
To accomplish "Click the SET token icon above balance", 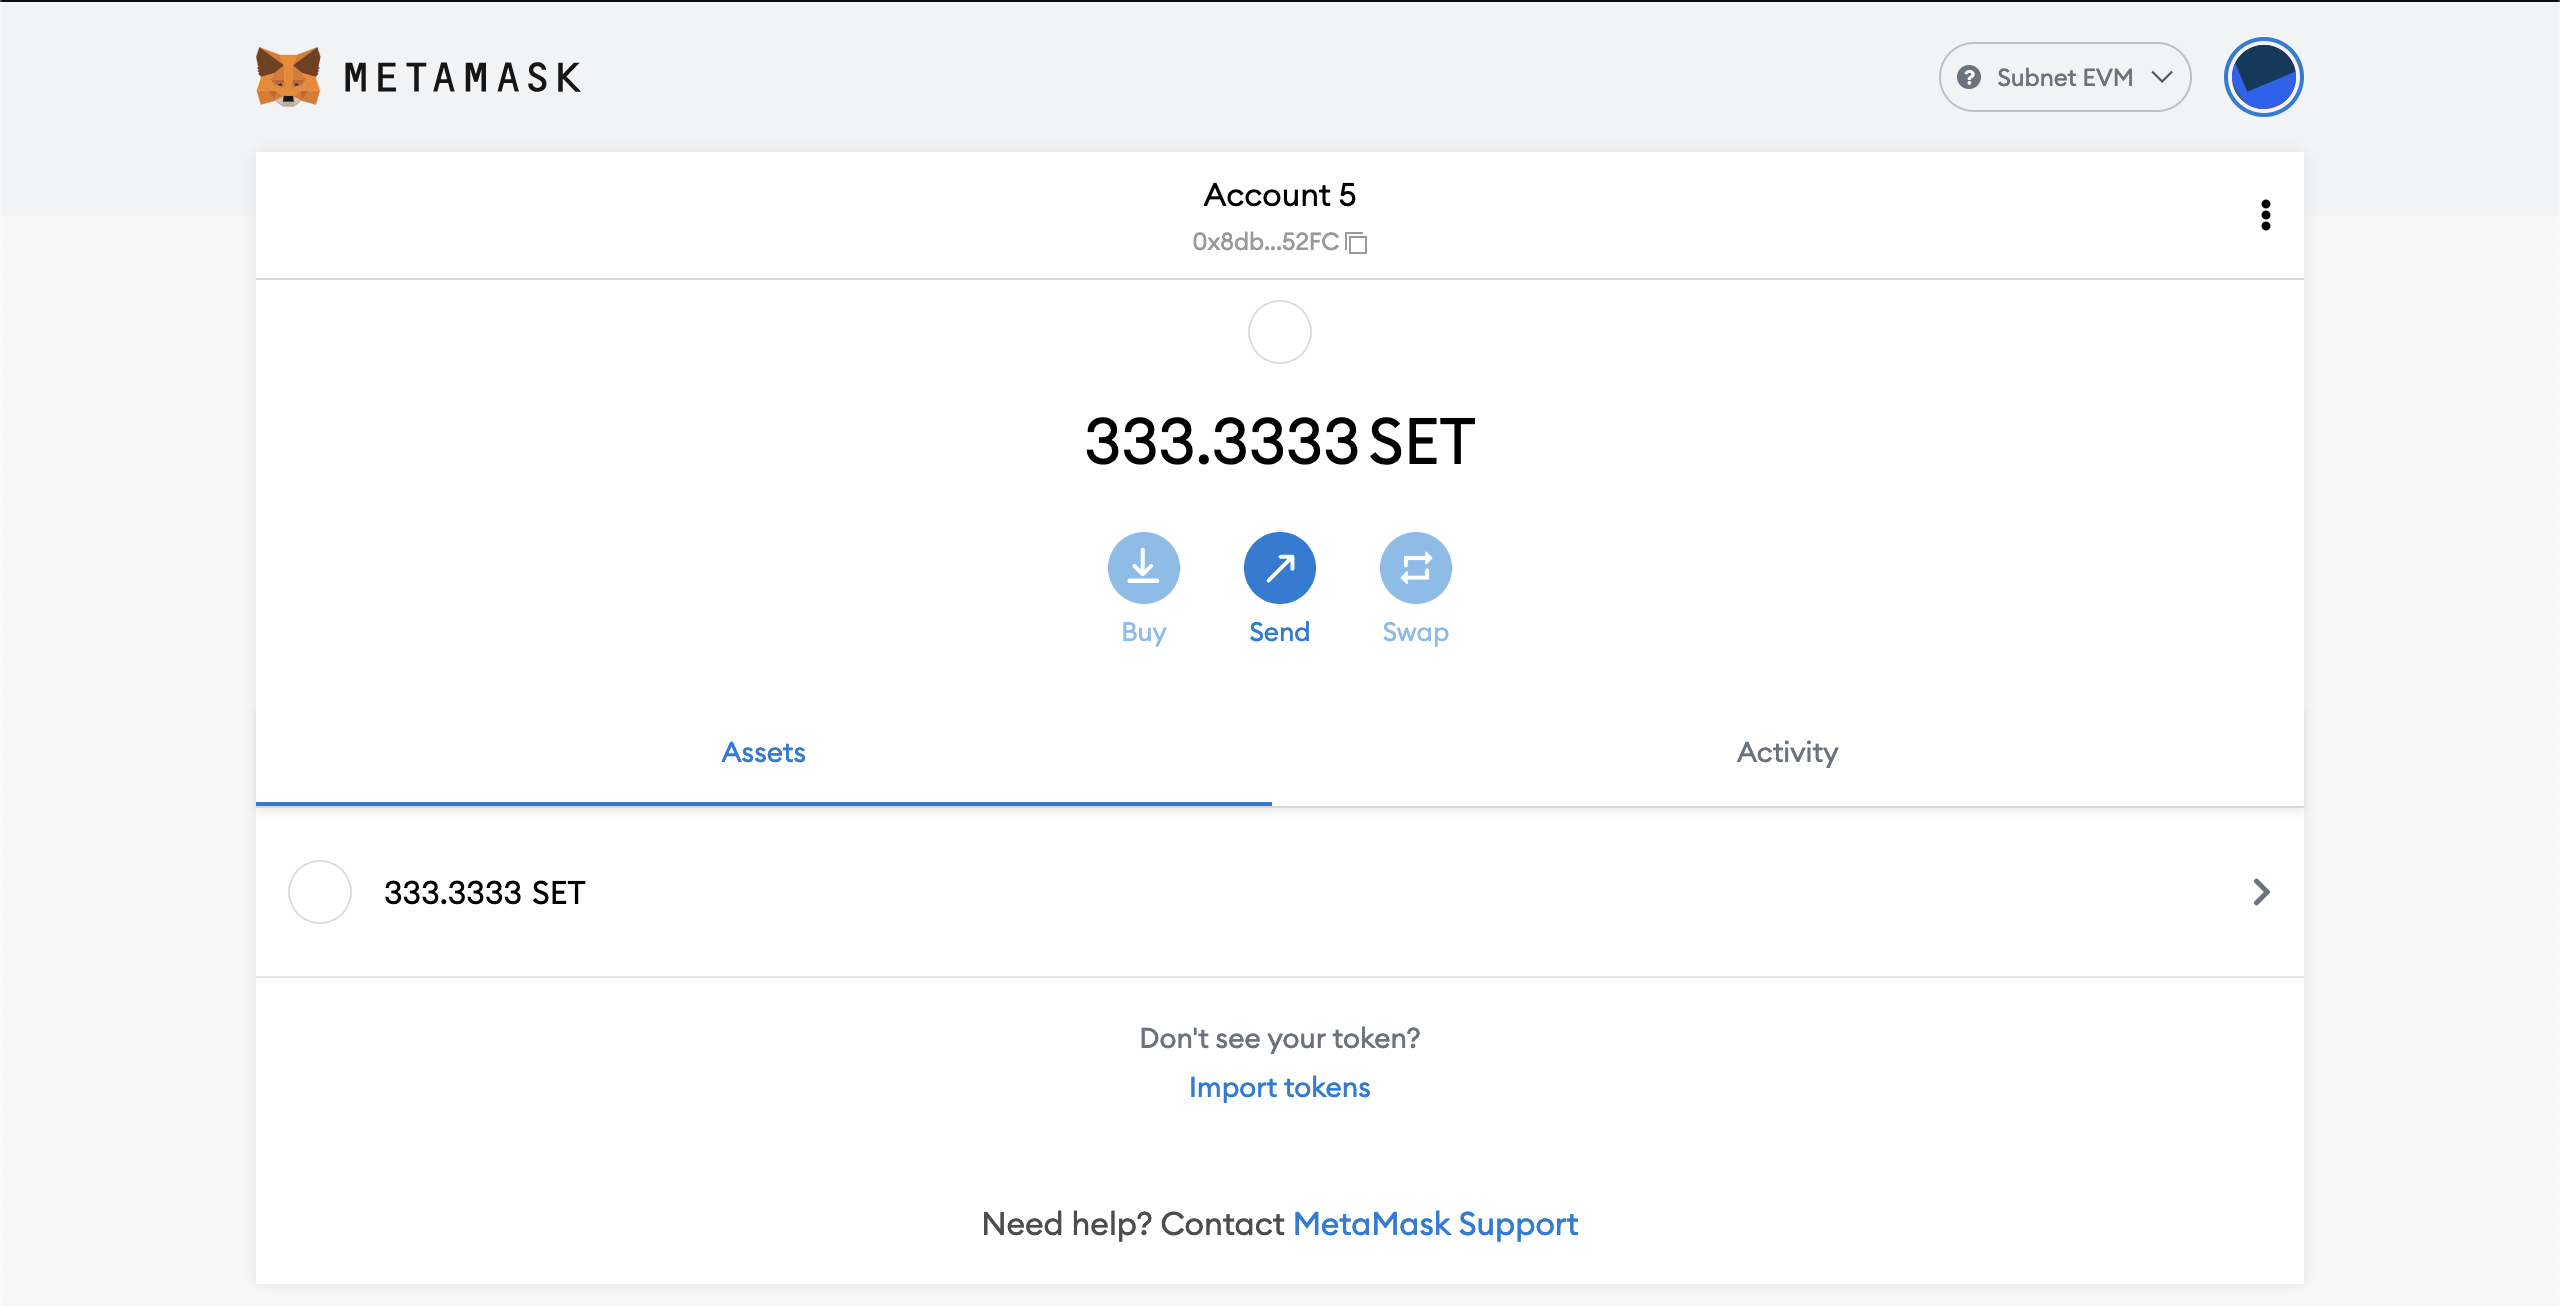I will 1279,332.
